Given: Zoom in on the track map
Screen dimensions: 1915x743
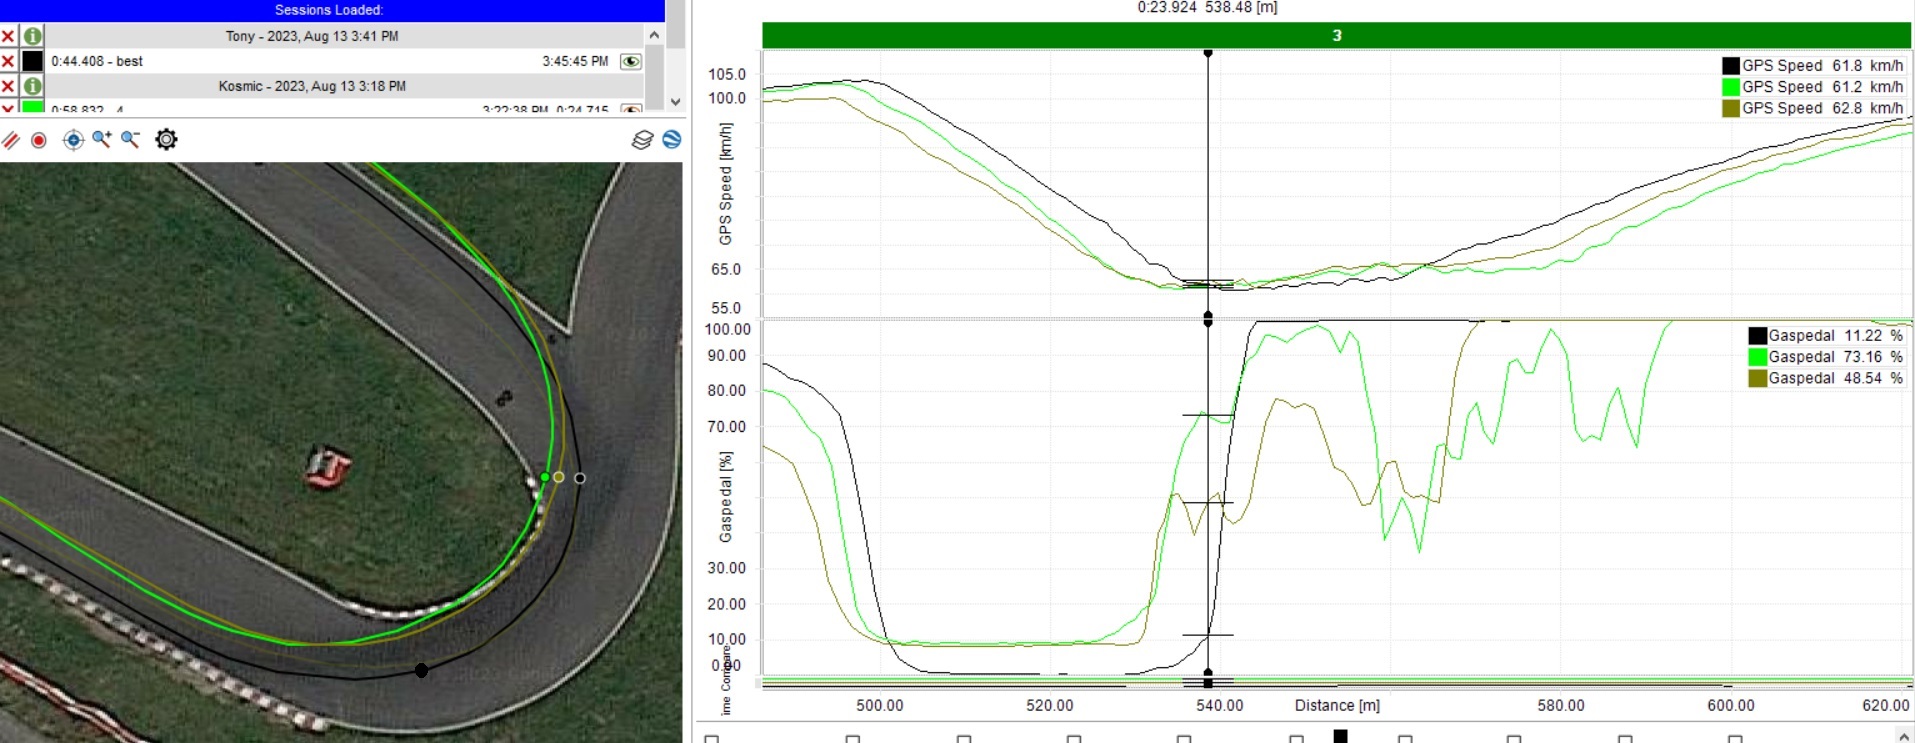Looking at the screenshot, I should pyautogui.click(x=102, y=140).
